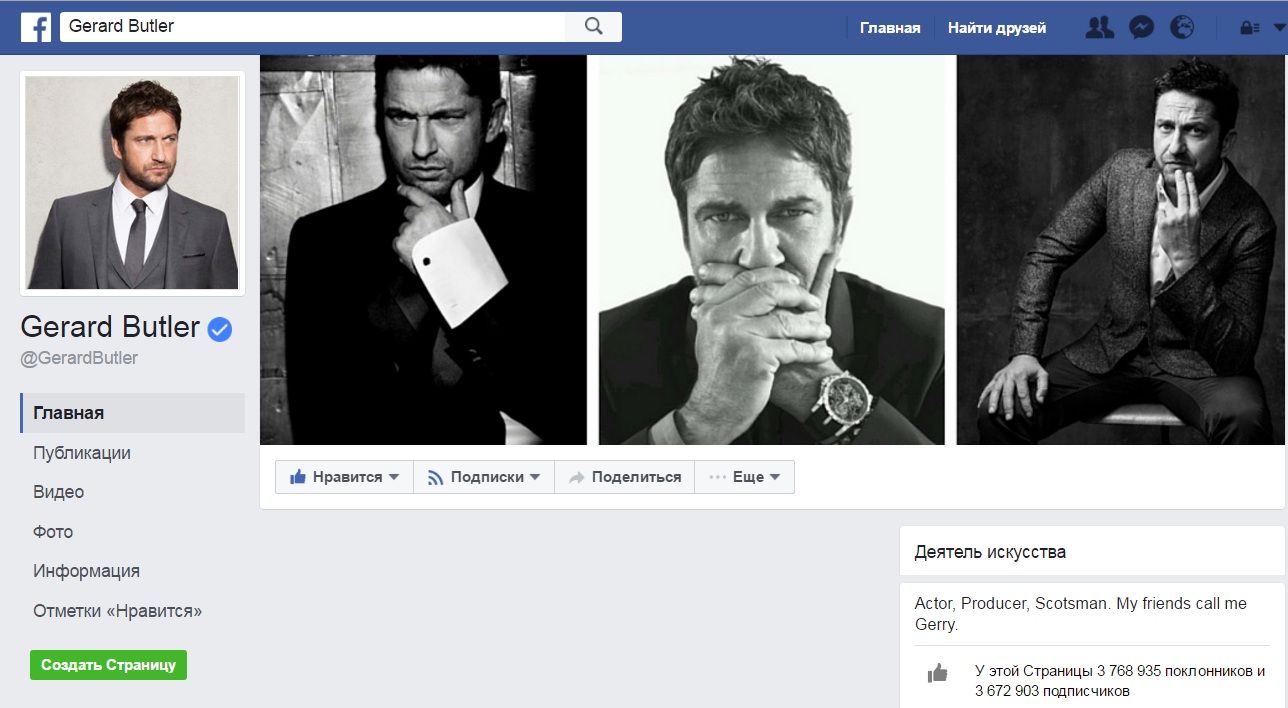Open the notifications globe icon
Viewport: 1288px width, 708px height.
coord(1182,28)
